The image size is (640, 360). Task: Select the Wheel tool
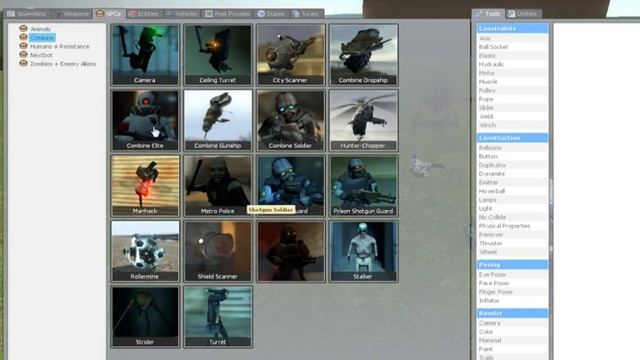pyautogui.click(x=512, y=252)
